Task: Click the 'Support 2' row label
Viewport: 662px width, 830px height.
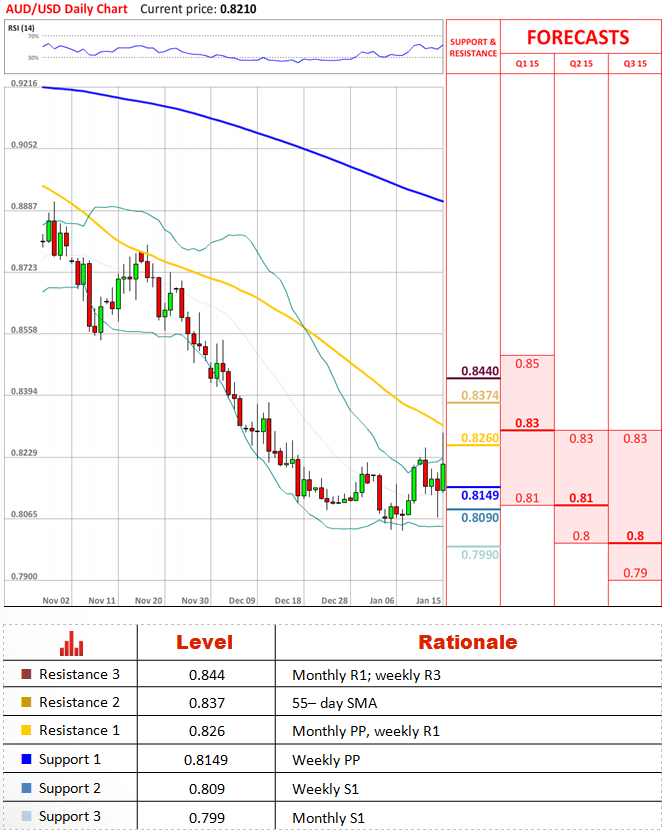Action: 70,788
